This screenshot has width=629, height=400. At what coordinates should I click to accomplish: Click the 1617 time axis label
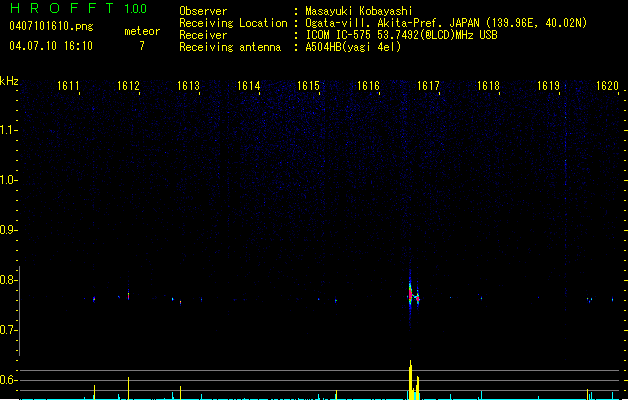pos(428,85)
